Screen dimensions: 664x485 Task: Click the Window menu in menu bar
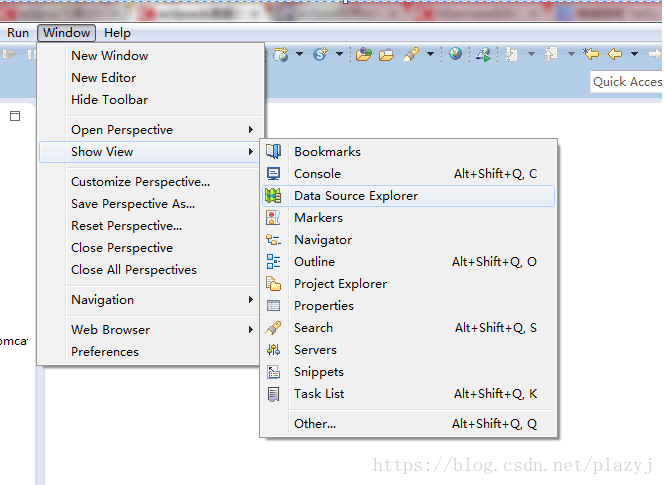[66, 33]
